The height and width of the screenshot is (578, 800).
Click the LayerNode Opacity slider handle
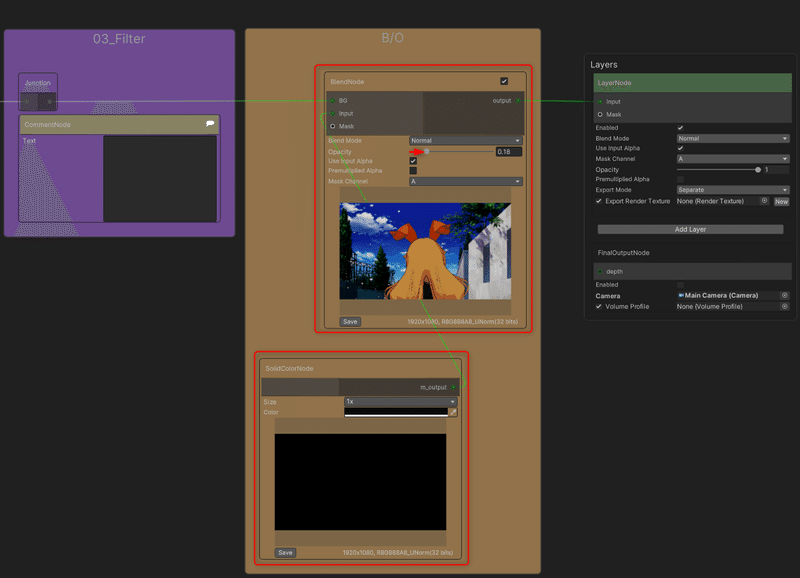(x=758, y=169)
